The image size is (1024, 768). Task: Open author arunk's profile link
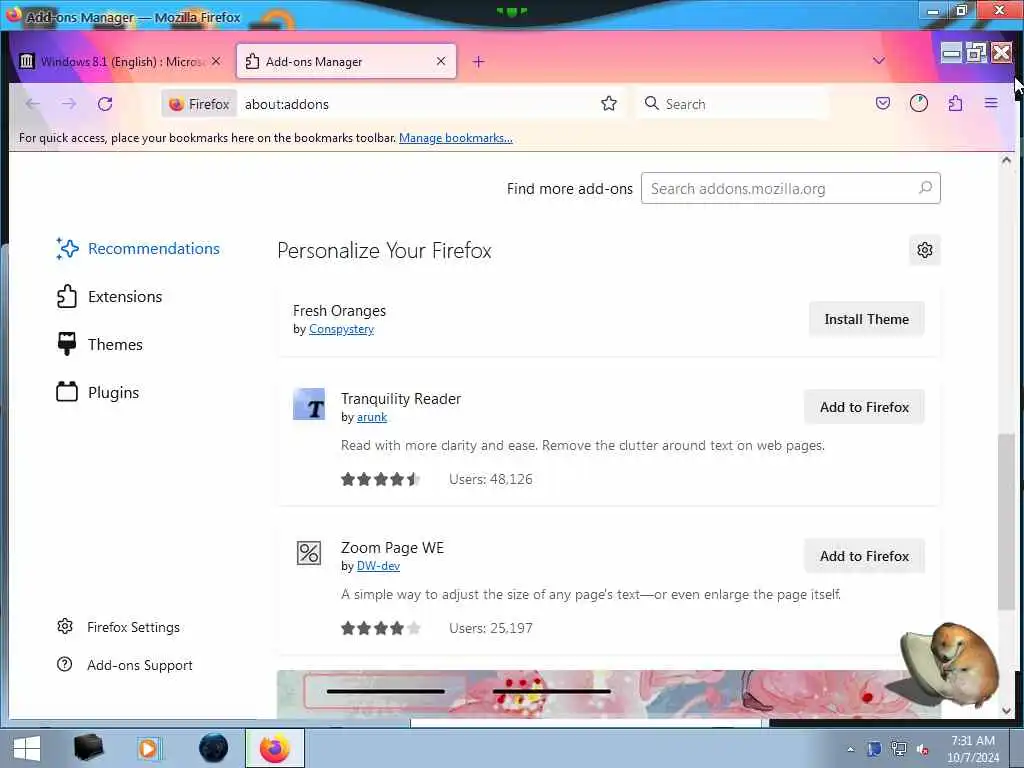pos(372,417)
